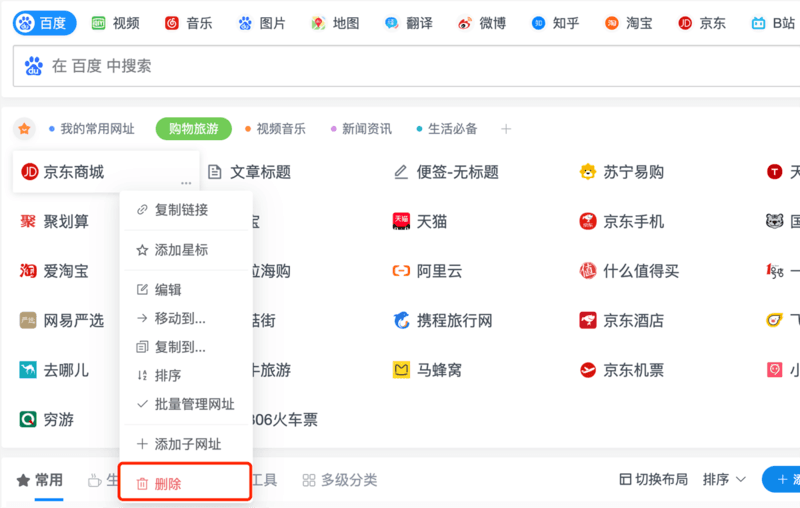The width and height of the screenshot is (800, 508).
Task: Click the 在百度中搜索 search field
Action: point(406,66)
